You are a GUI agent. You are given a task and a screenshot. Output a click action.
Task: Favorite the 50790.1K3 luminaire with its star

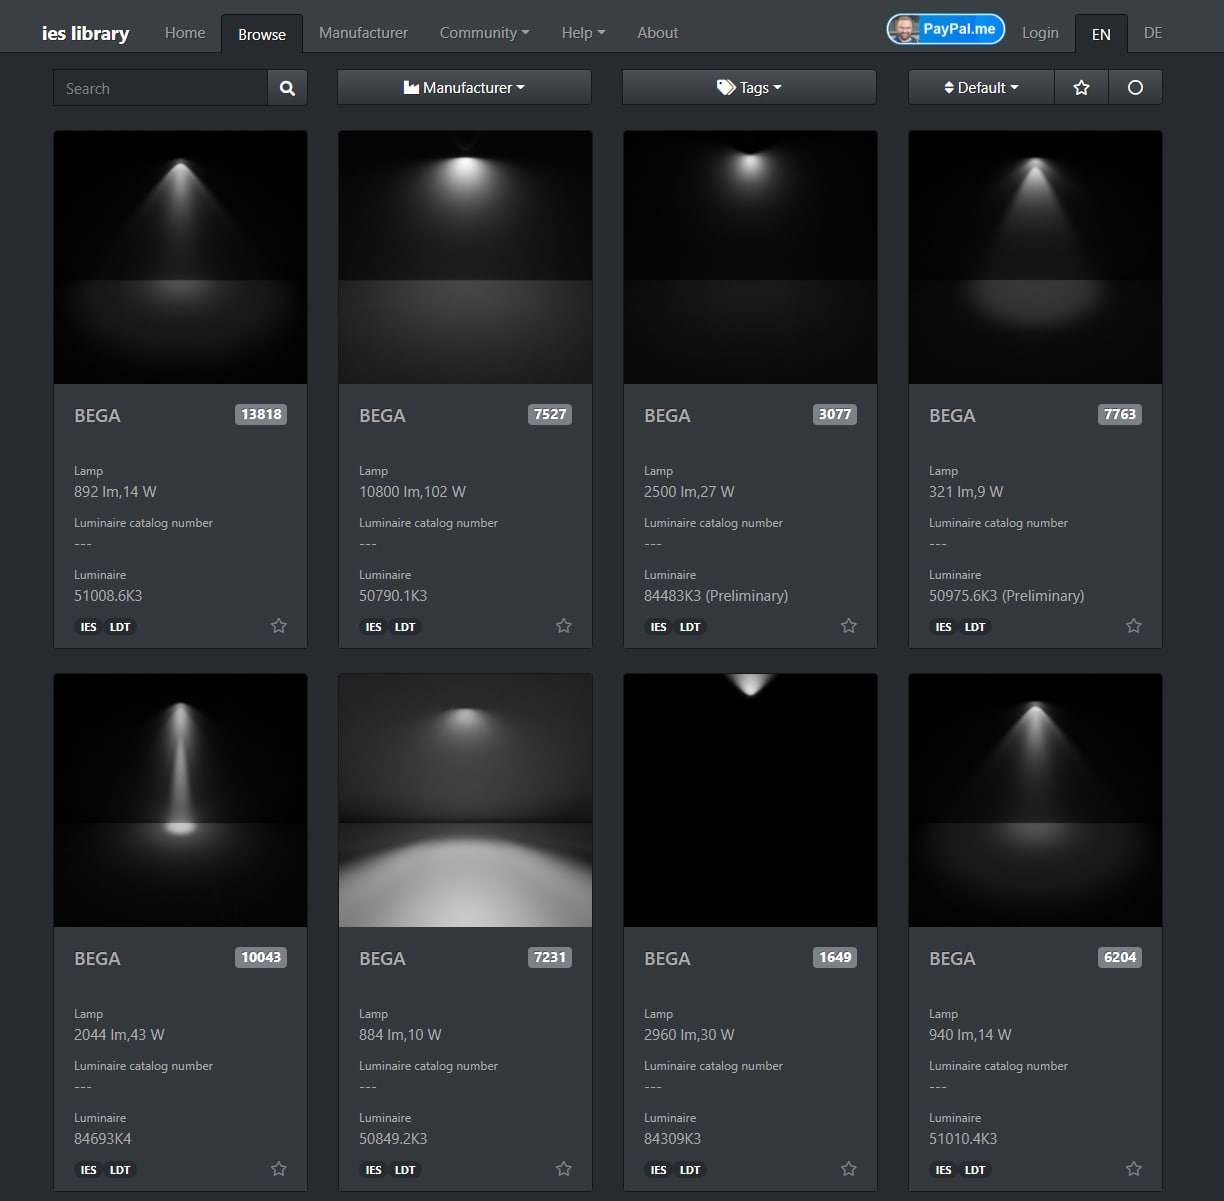click(564, 626)
